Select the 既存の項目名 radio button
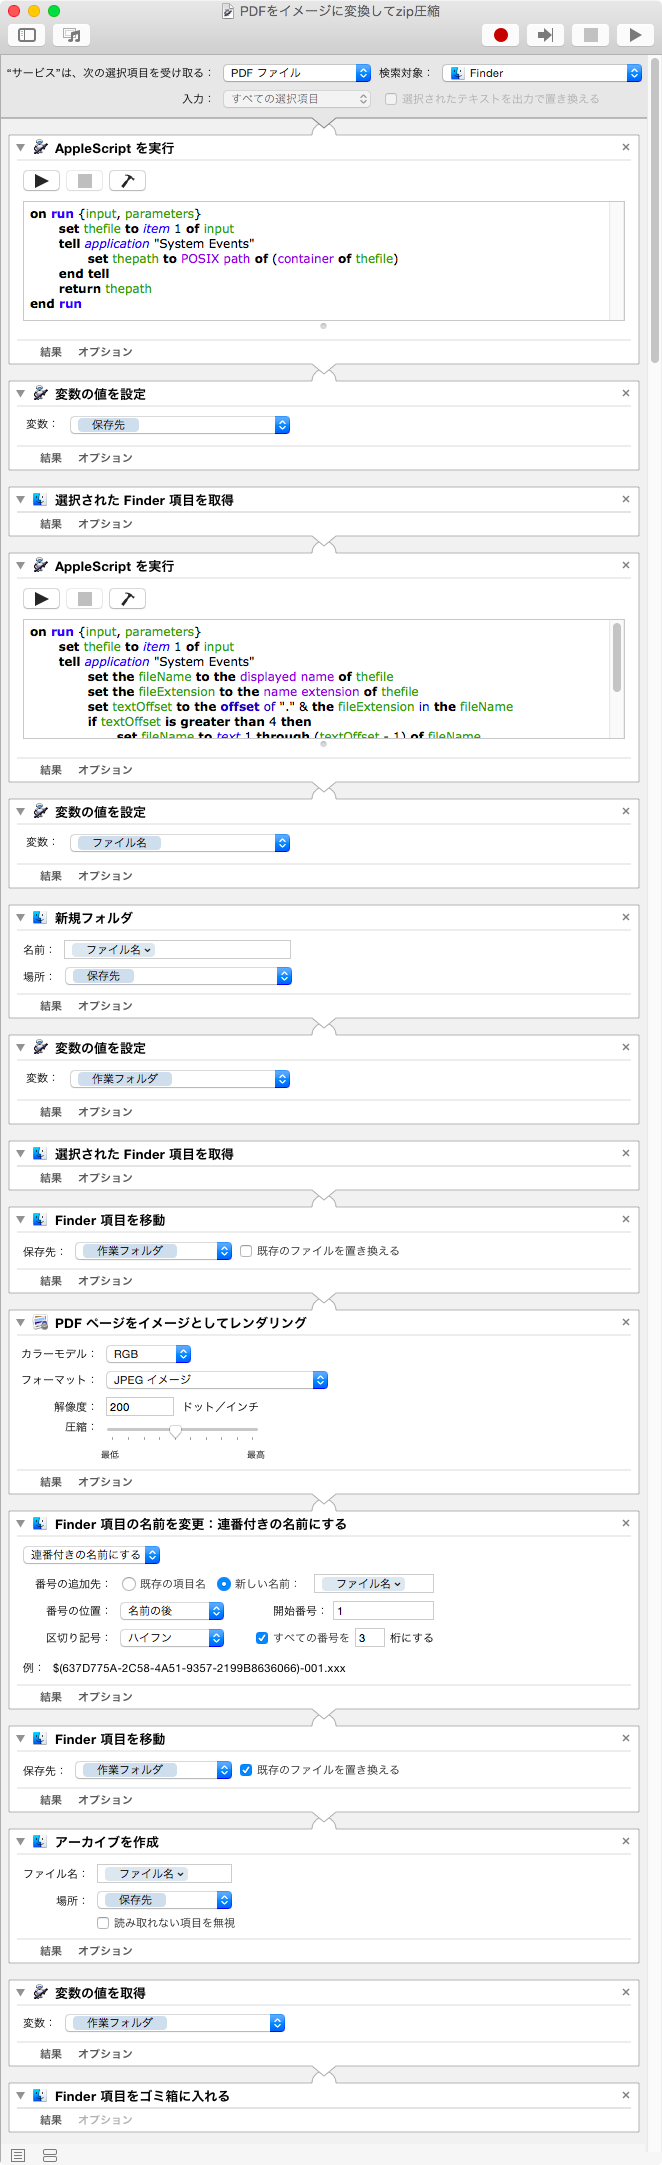The height and width of the screenshot is (2165, 662). (129, 1584)
